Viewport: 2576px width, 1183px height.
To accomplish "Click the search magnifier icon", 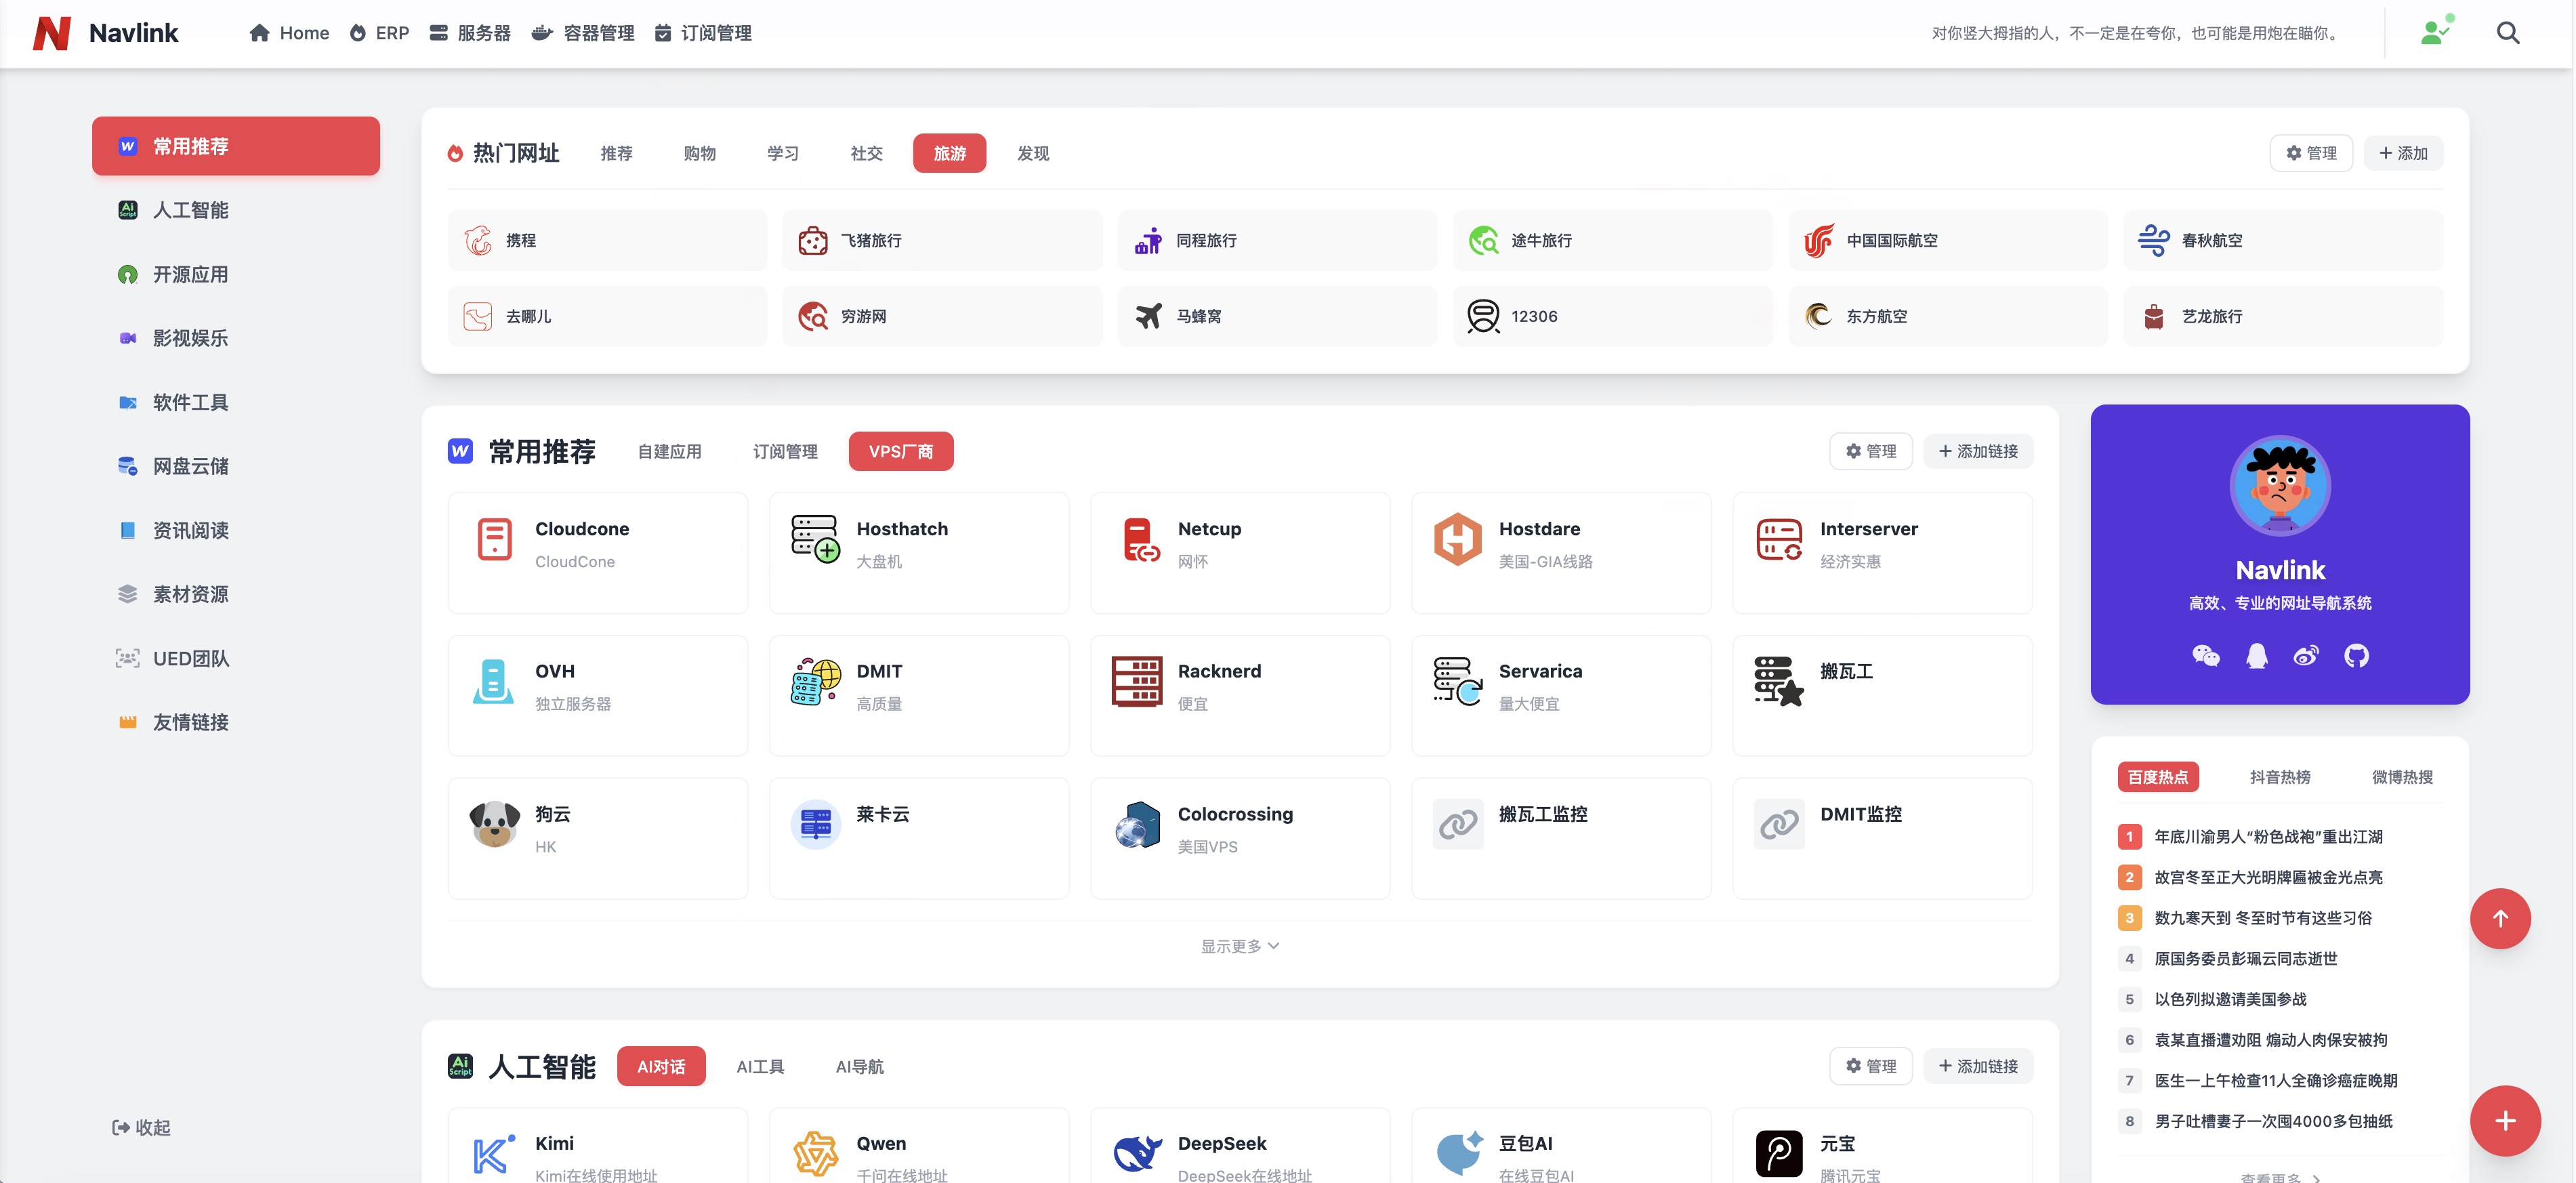I will coord(2507,33).
